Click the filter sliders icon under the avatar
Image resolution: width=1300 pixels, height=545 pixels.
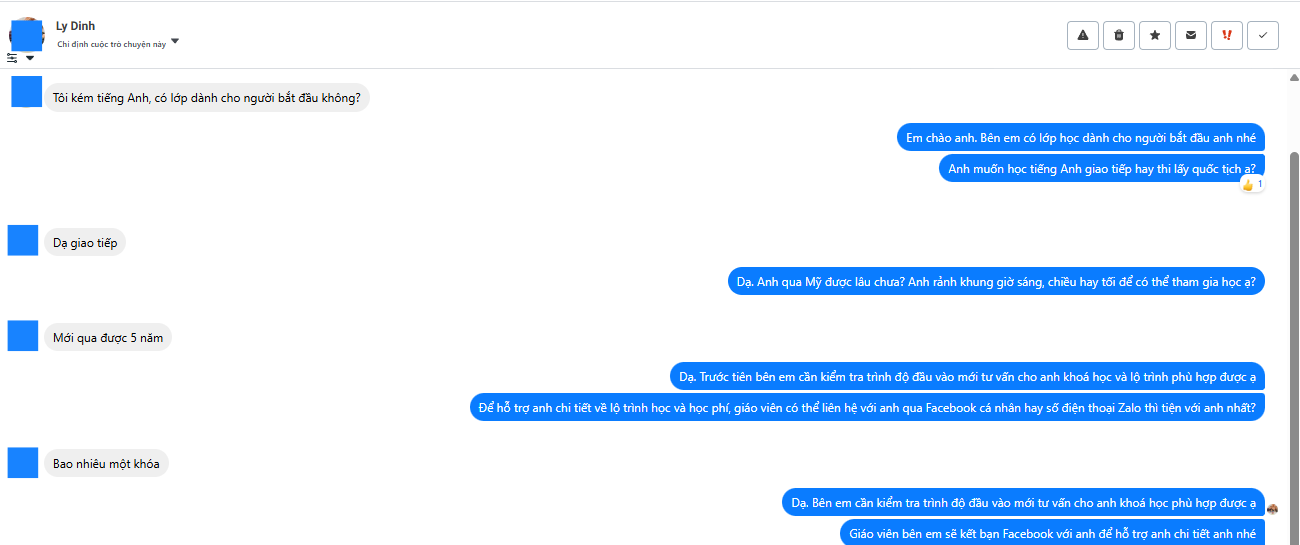click(x=13, y=58)
